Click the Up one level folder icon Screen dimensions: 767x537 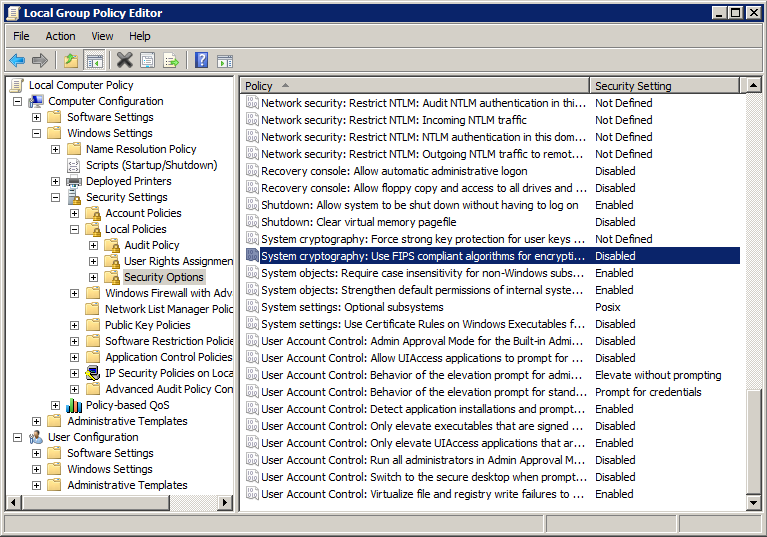(71, 61)
